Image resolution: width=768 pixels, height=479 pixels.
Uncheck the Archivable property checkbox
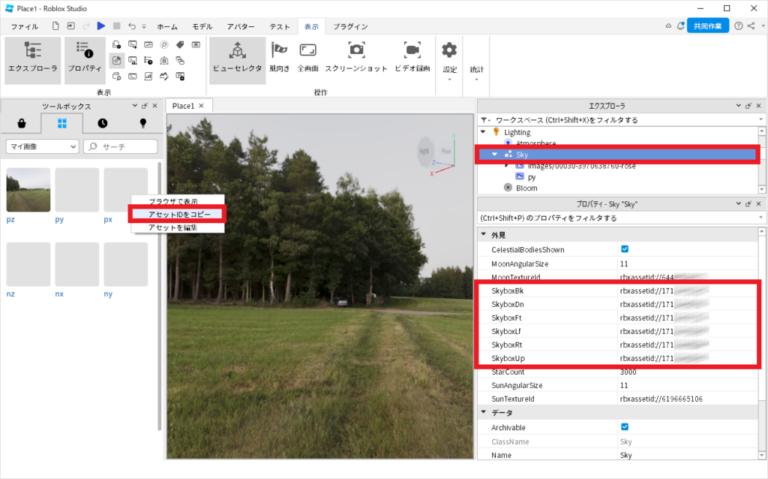[x=625, y=427]
